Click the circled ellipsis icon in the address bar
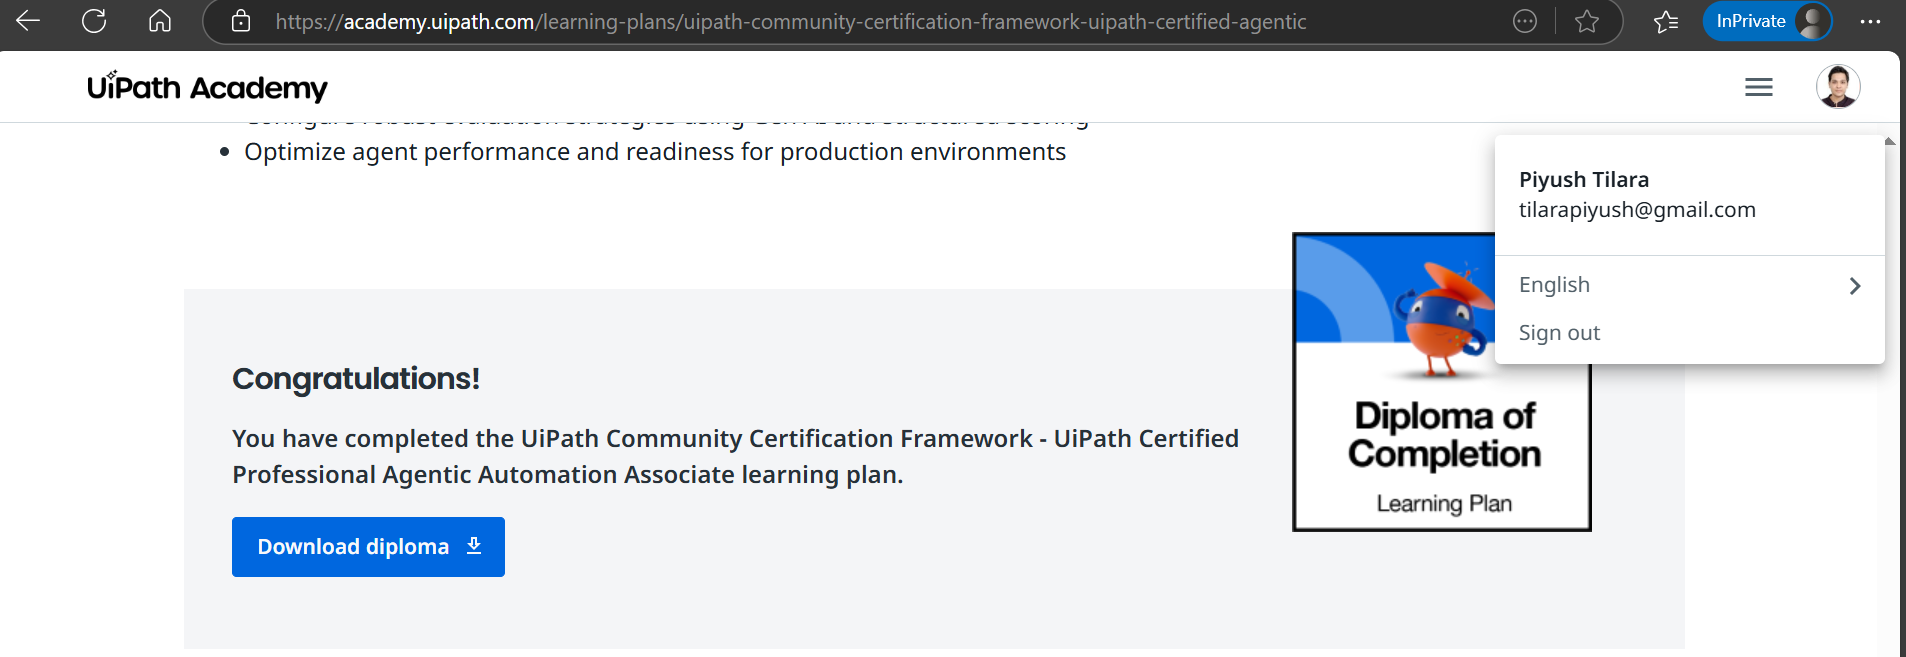Viewport: 1906px width, 657px height. [1524, 21]
